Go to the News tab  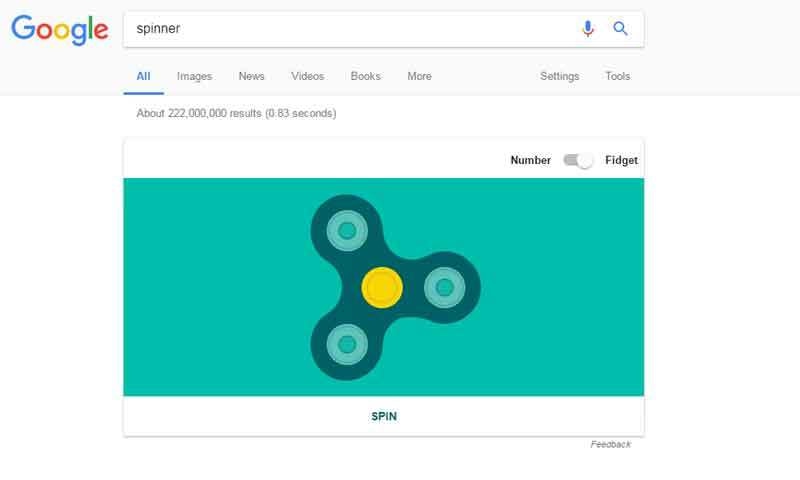251,76
